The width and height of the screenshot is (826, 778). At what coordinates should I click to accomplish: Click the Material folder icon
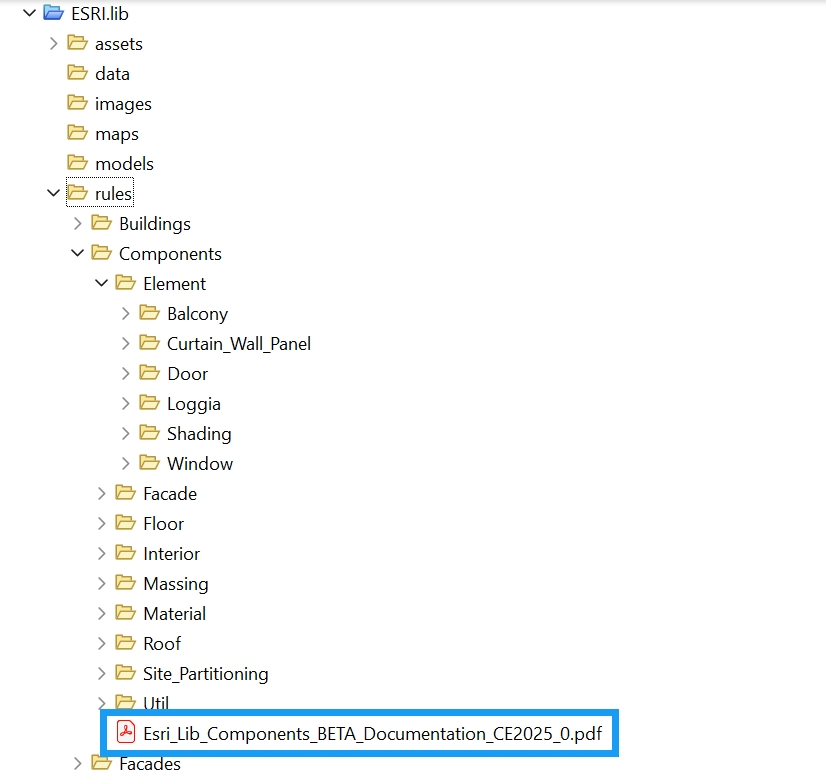[x=126, y=613]
